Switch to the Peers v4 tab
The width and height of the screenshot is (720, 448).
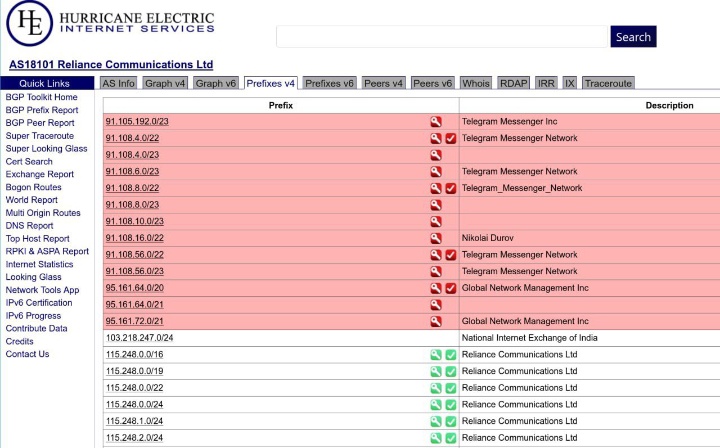pos(383,83)
